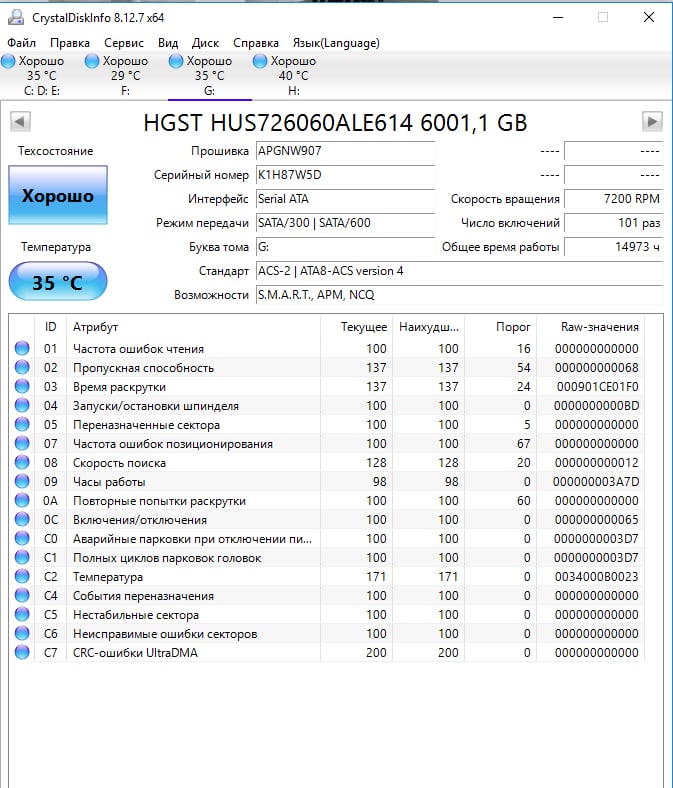Click status icon for attribute 01
This screenshot has width=673, height=788.
pyautogui.click(x=22, y=348)
